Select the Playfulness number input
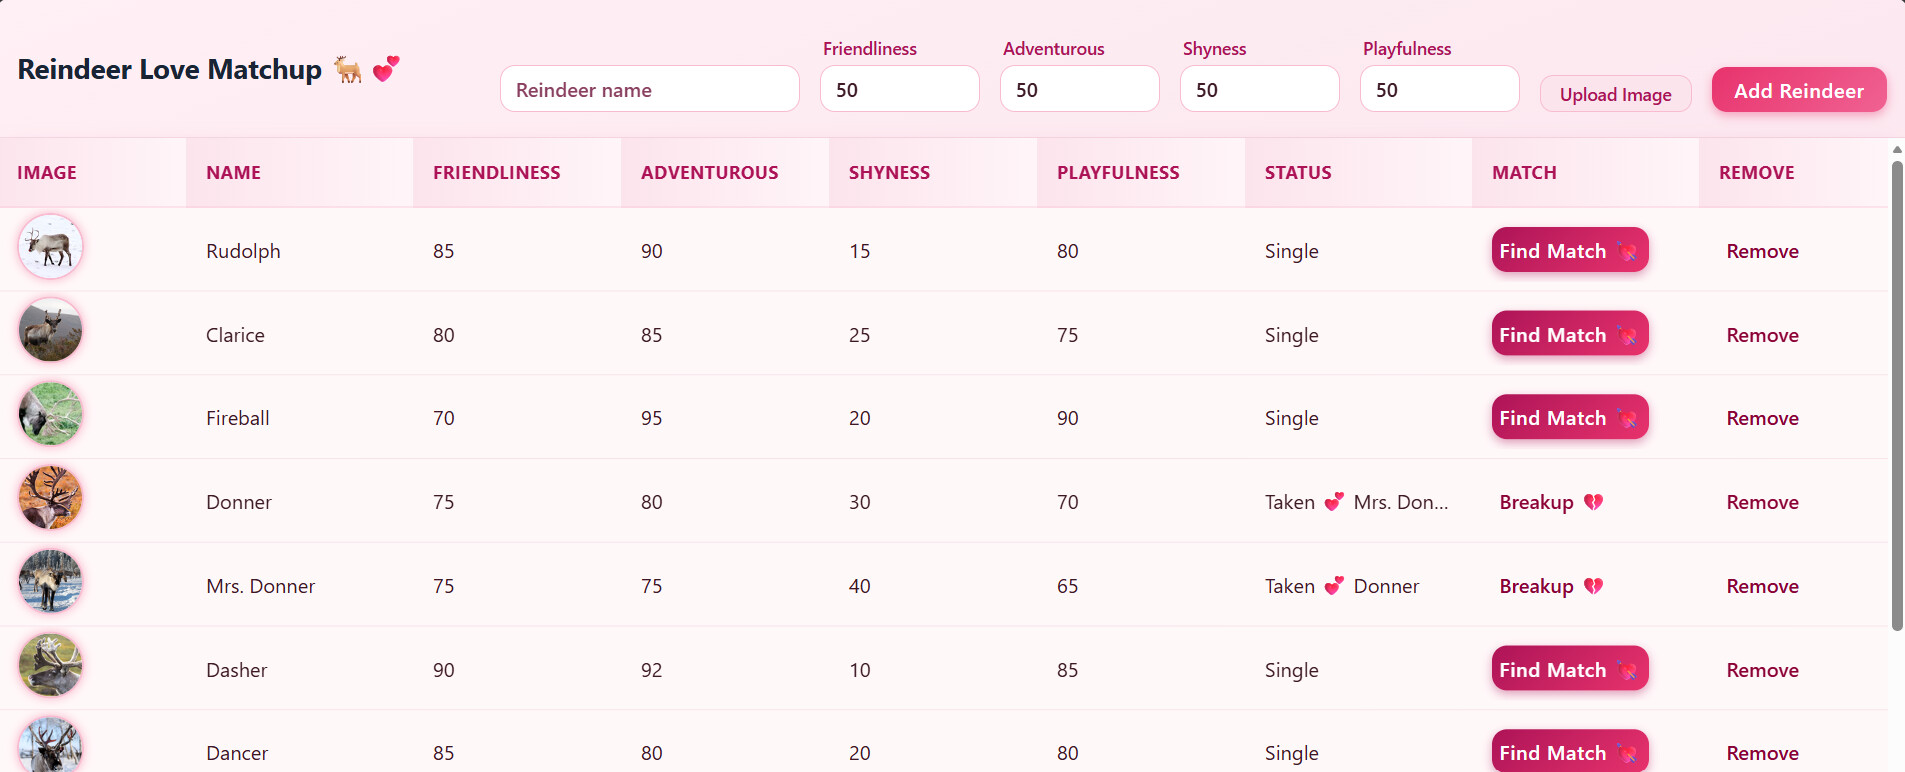Viewport: 1905px width, 772px height. pos(1440,89)
